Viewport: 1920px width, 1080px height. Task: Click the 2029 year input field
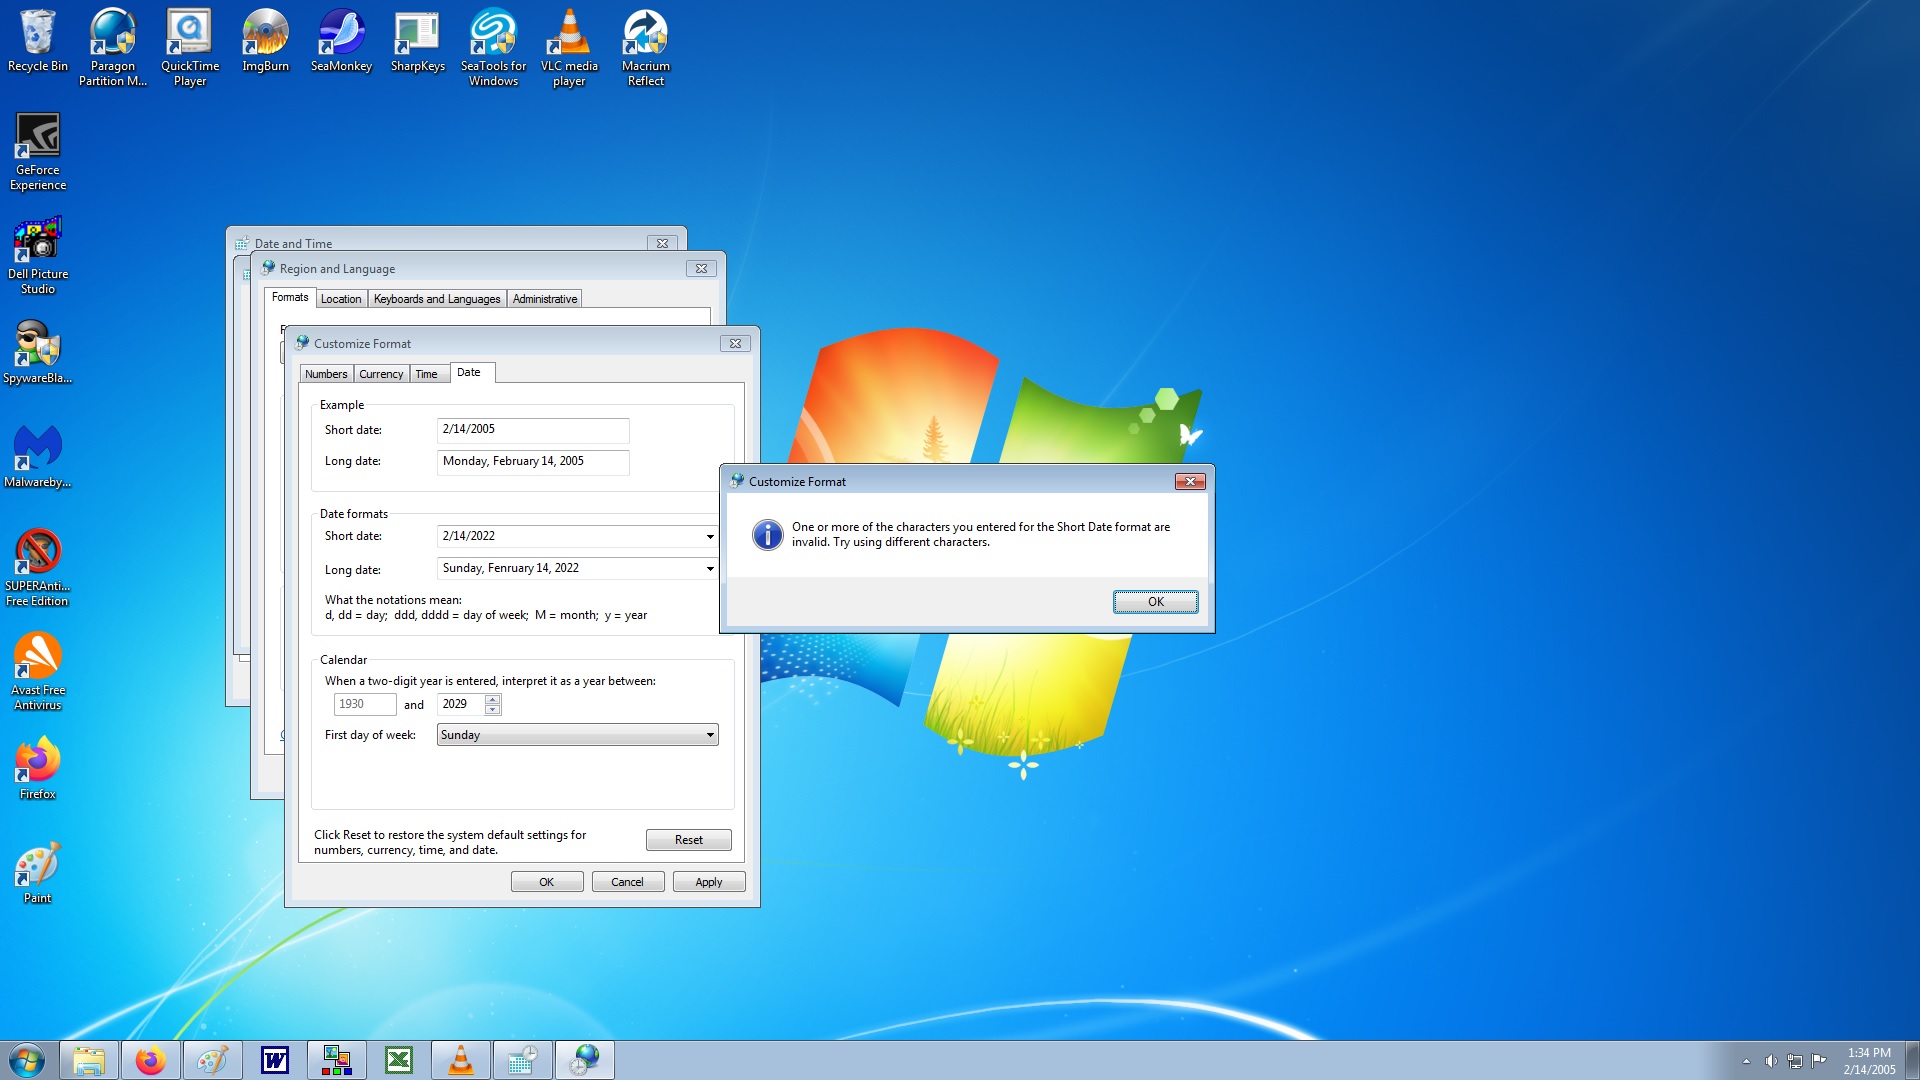pyautogui.click(x=461, y=704)
